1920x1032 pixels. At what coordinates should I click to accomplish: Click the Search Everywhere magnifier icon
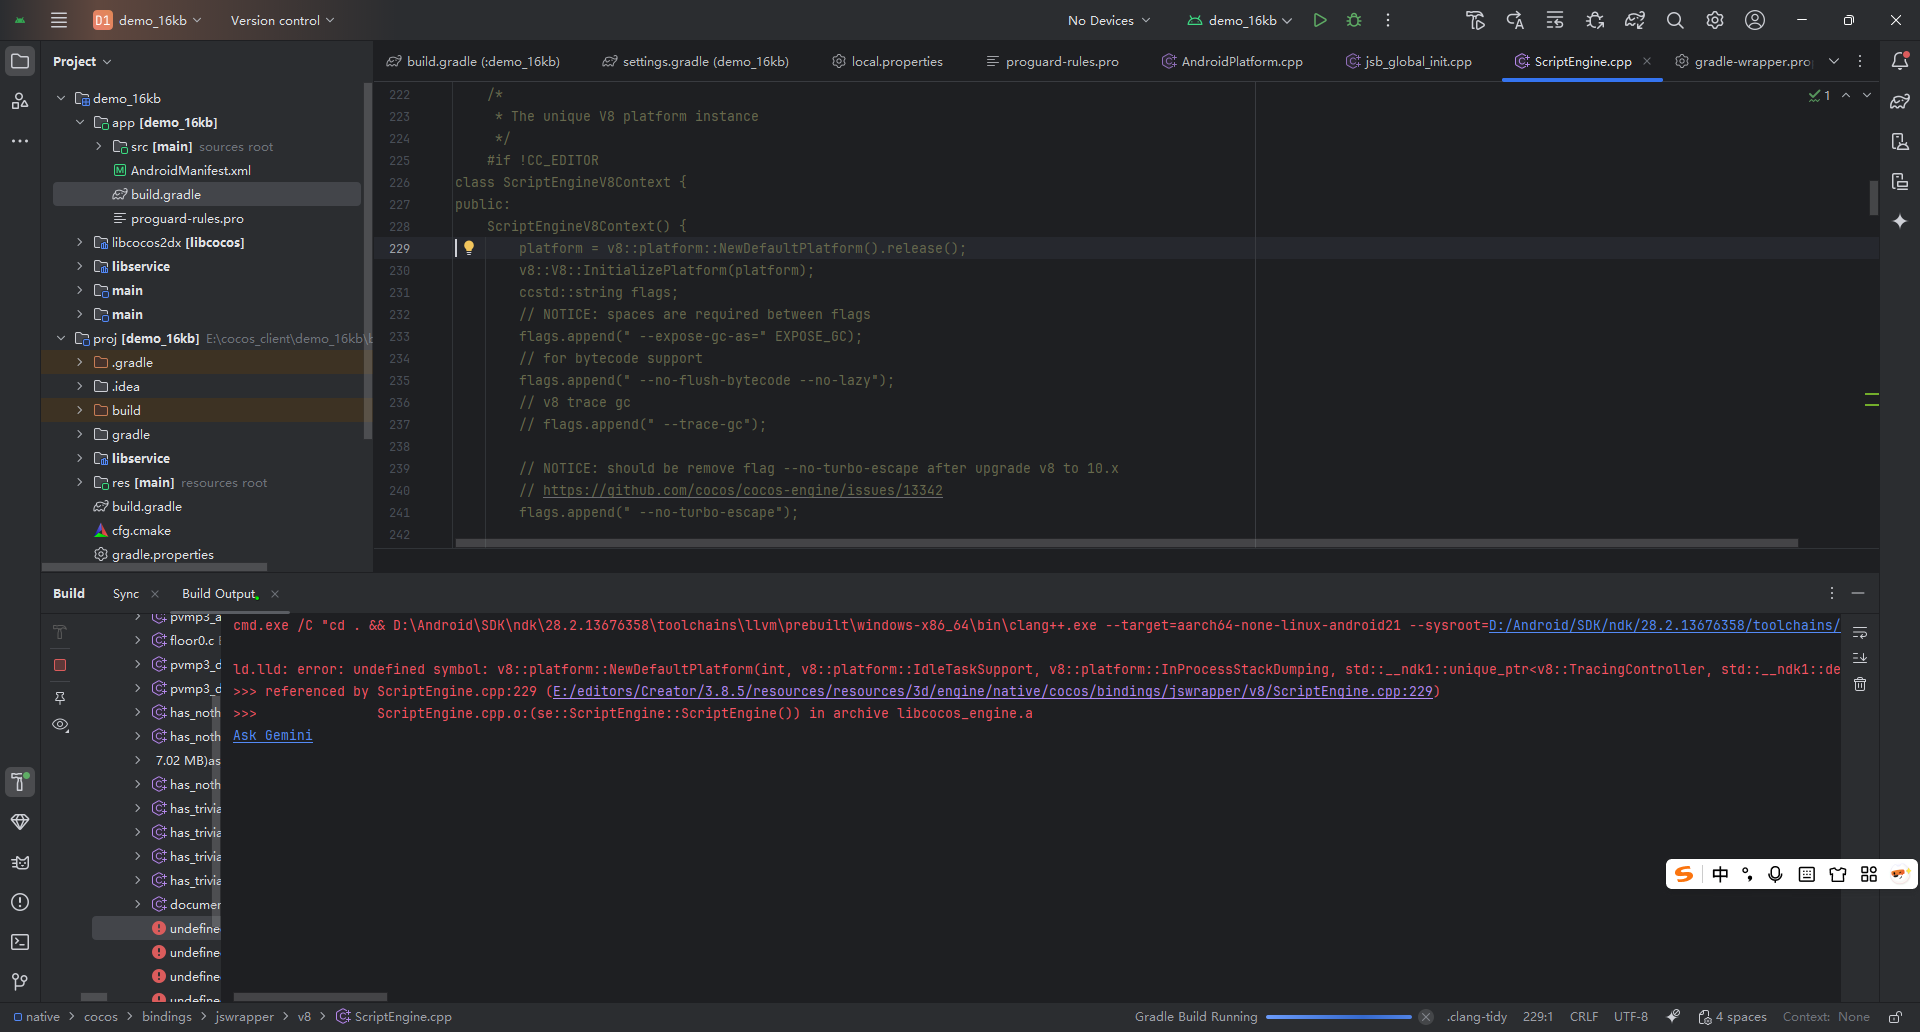tap(1675, 20)
